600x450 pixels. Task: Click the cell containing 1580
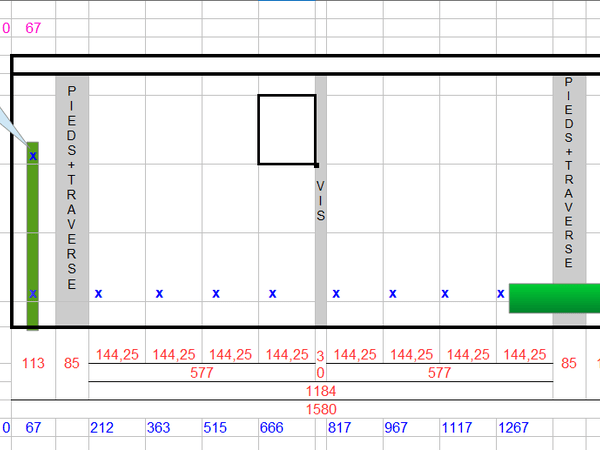[x=320, y=408]
